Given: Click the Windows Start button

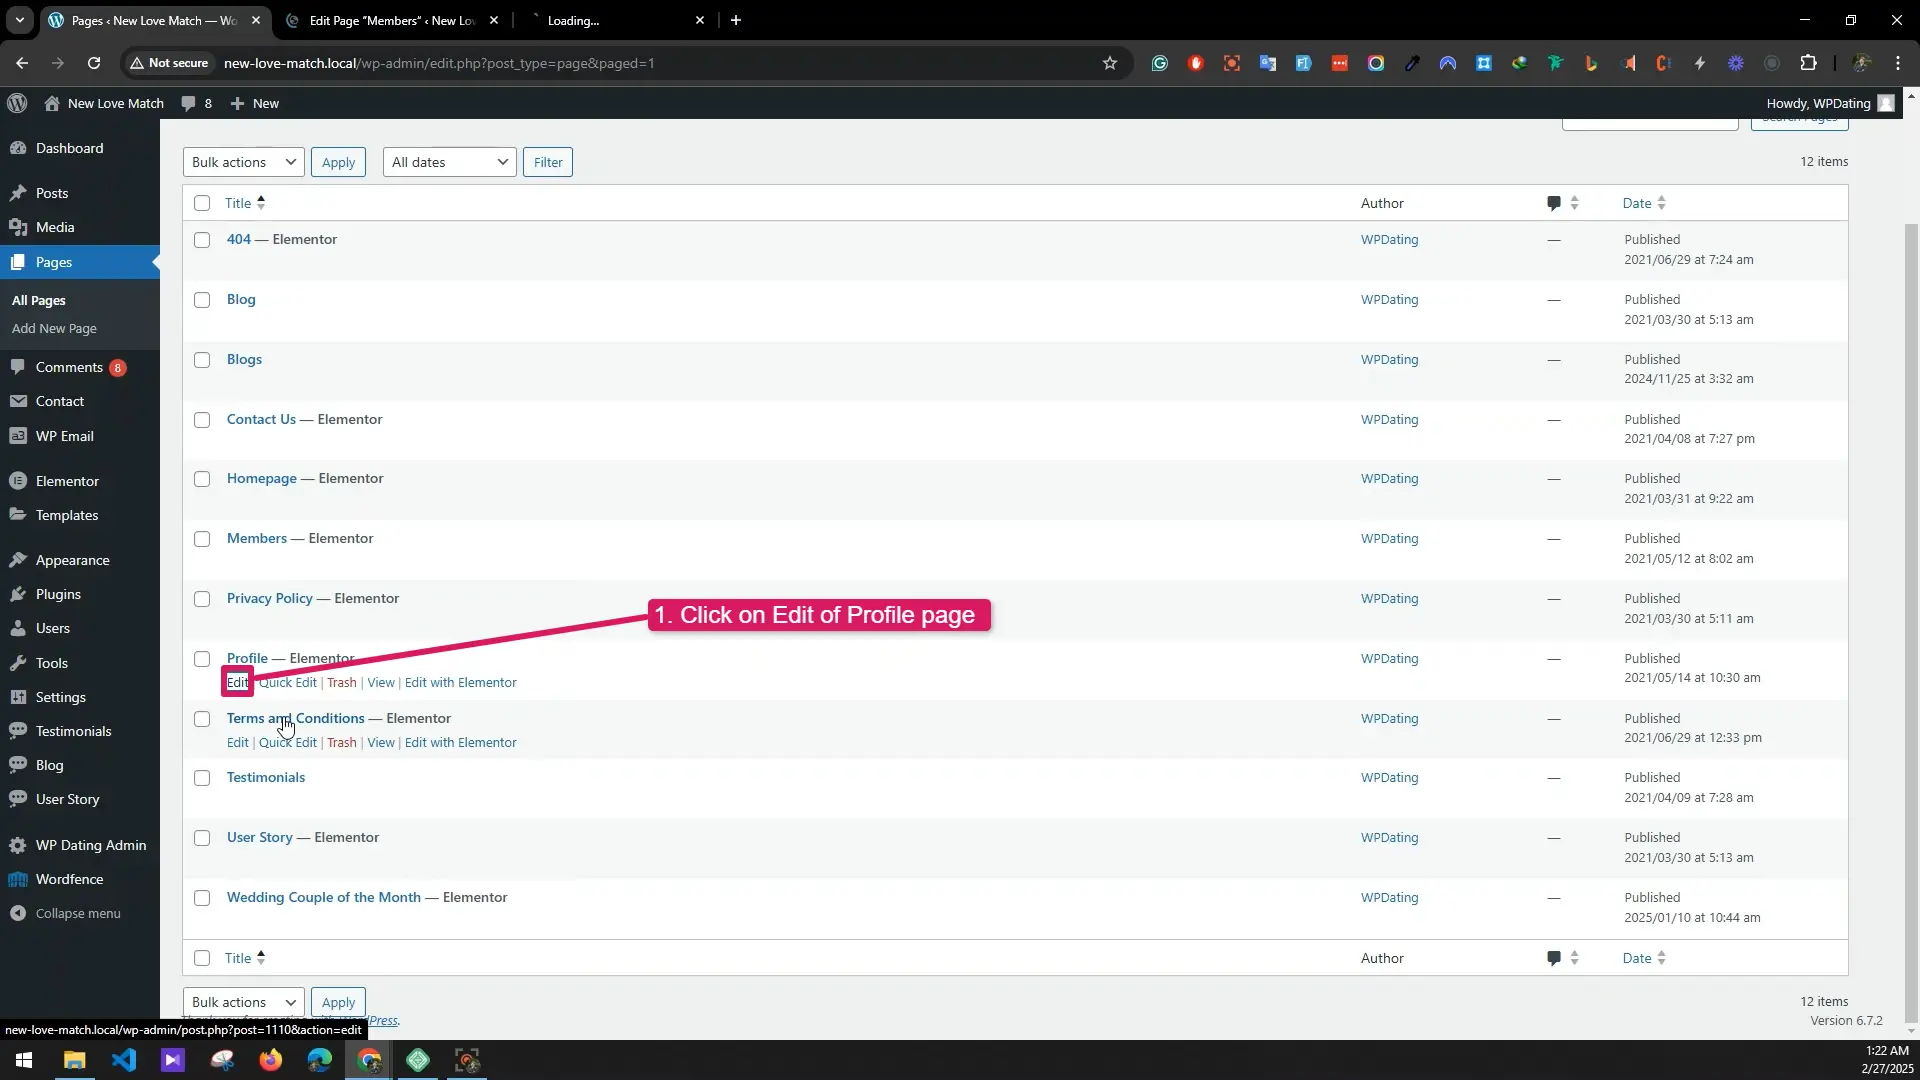Looking at the screenshot, I should (x=24, y=1060).
